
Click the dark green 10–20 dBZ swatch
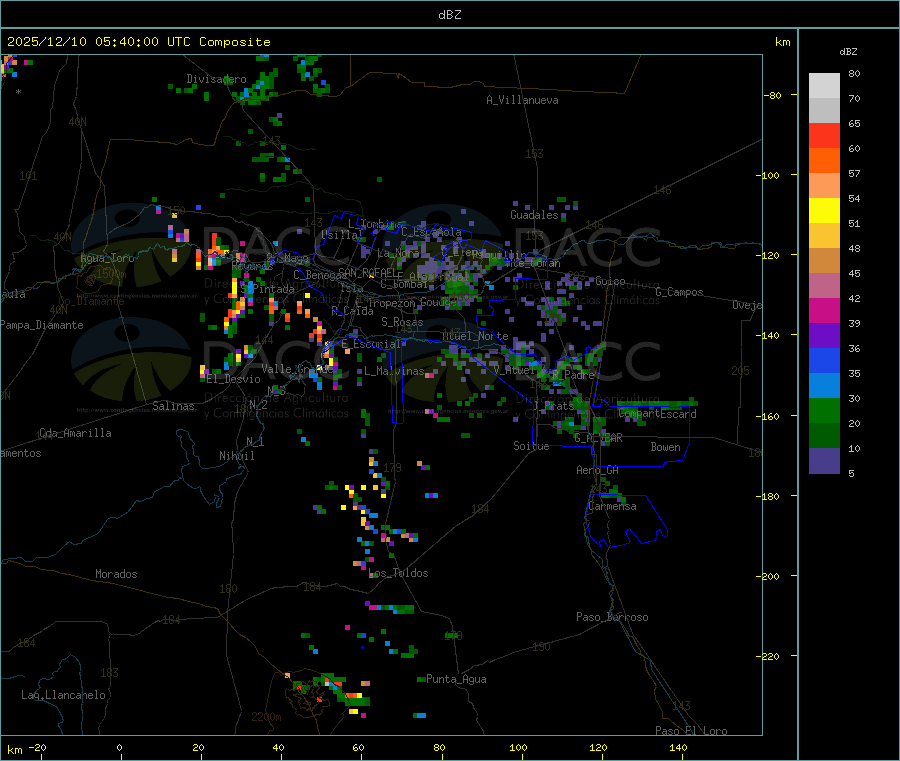(824, 436)
